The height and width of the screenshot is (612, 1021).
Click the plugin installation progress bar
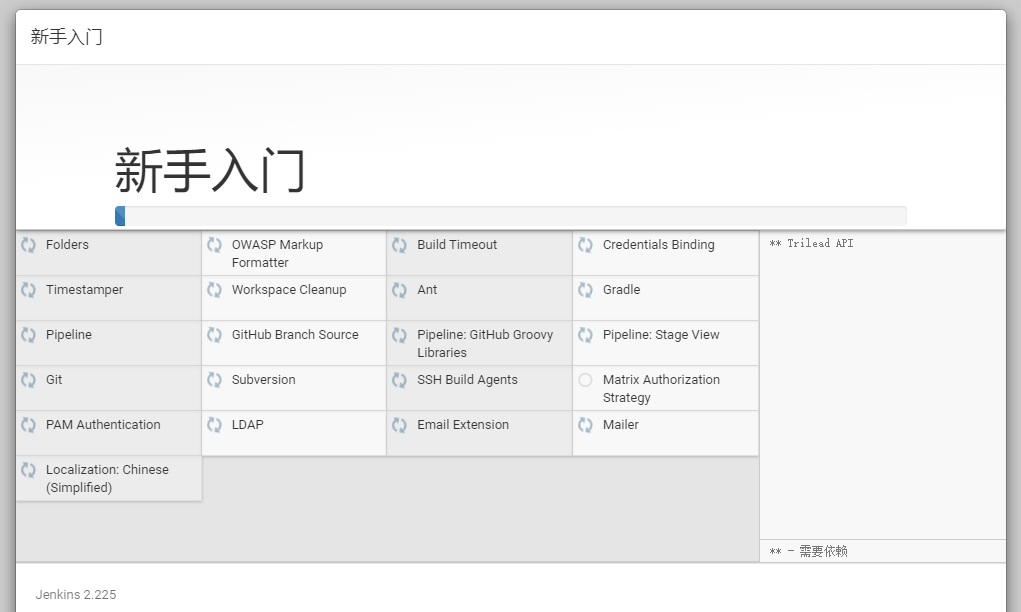(x=511, y=215)
